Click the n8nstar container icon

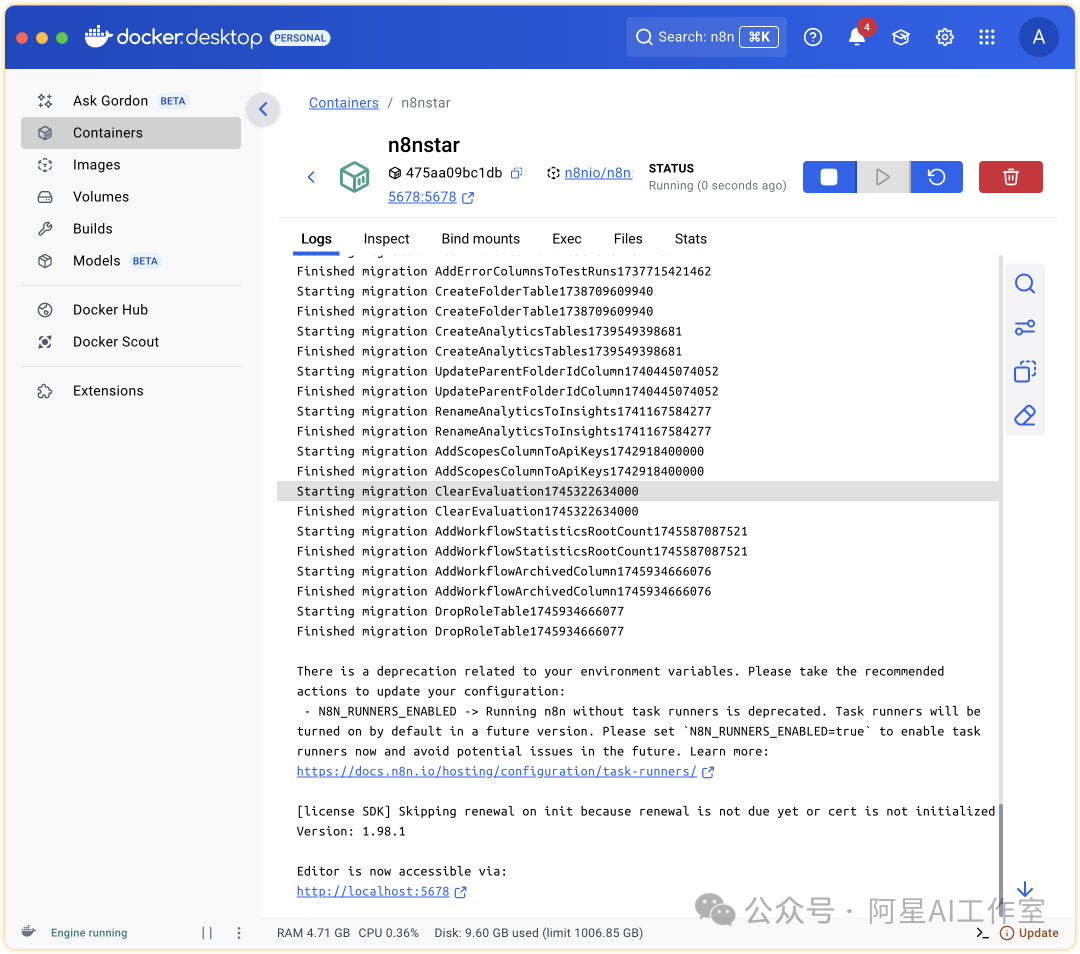point(354,177)
